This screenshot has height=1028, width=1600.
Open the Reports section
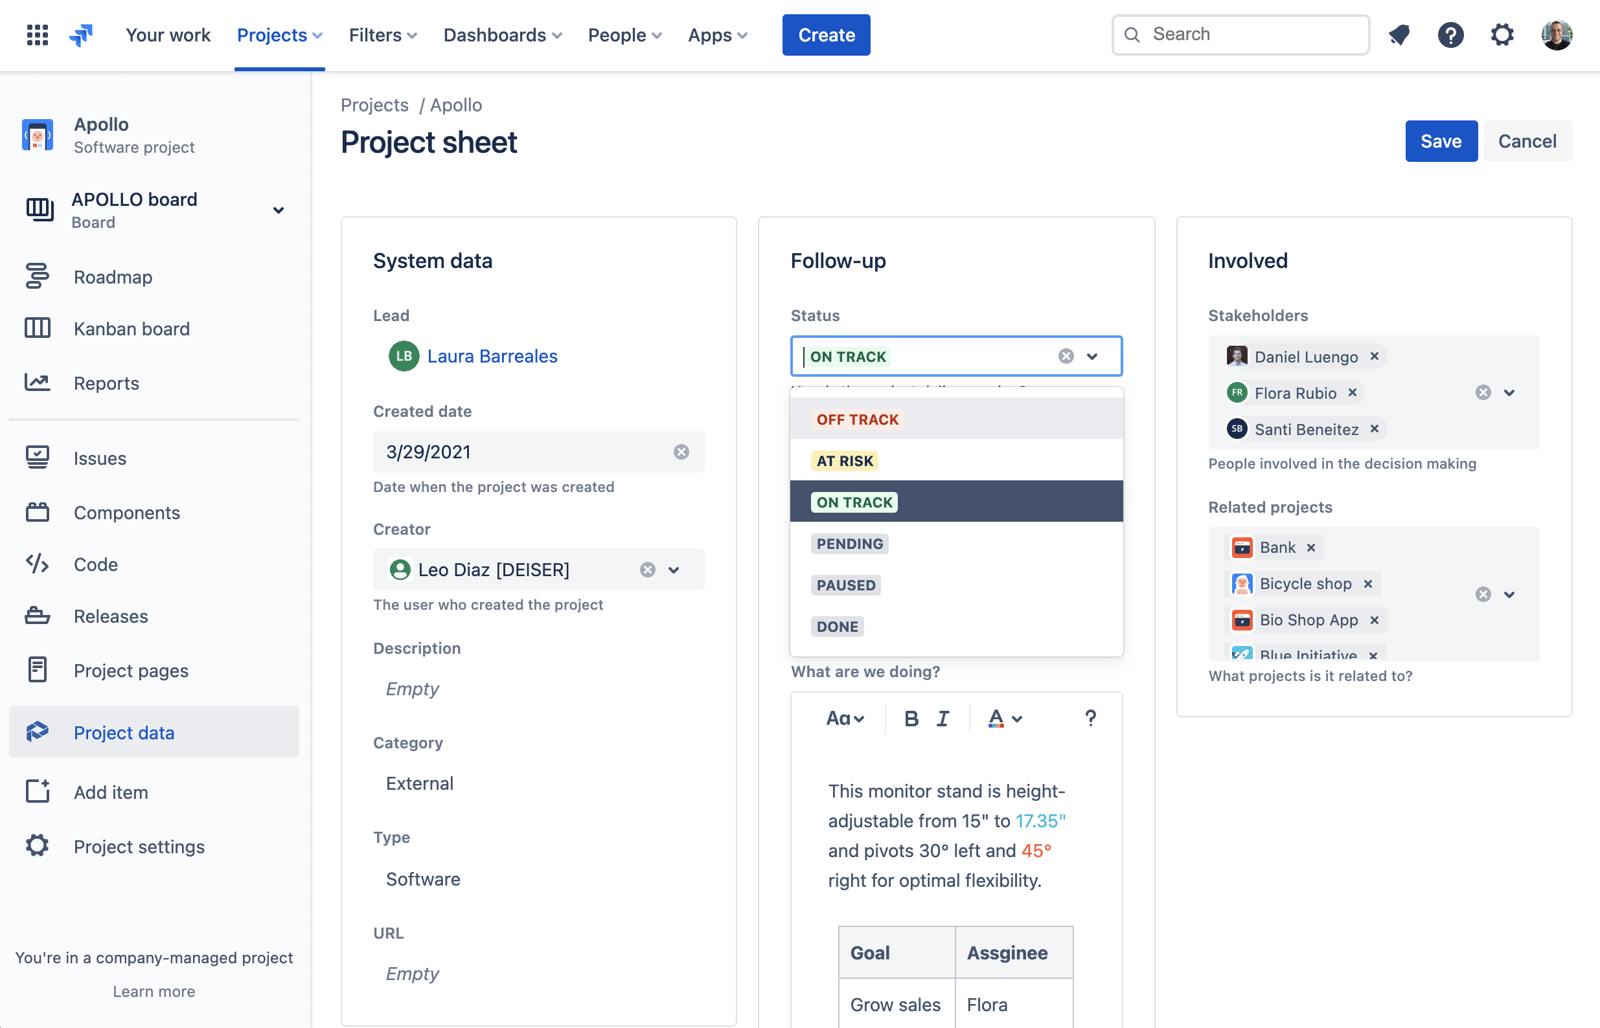click(106, 383)
